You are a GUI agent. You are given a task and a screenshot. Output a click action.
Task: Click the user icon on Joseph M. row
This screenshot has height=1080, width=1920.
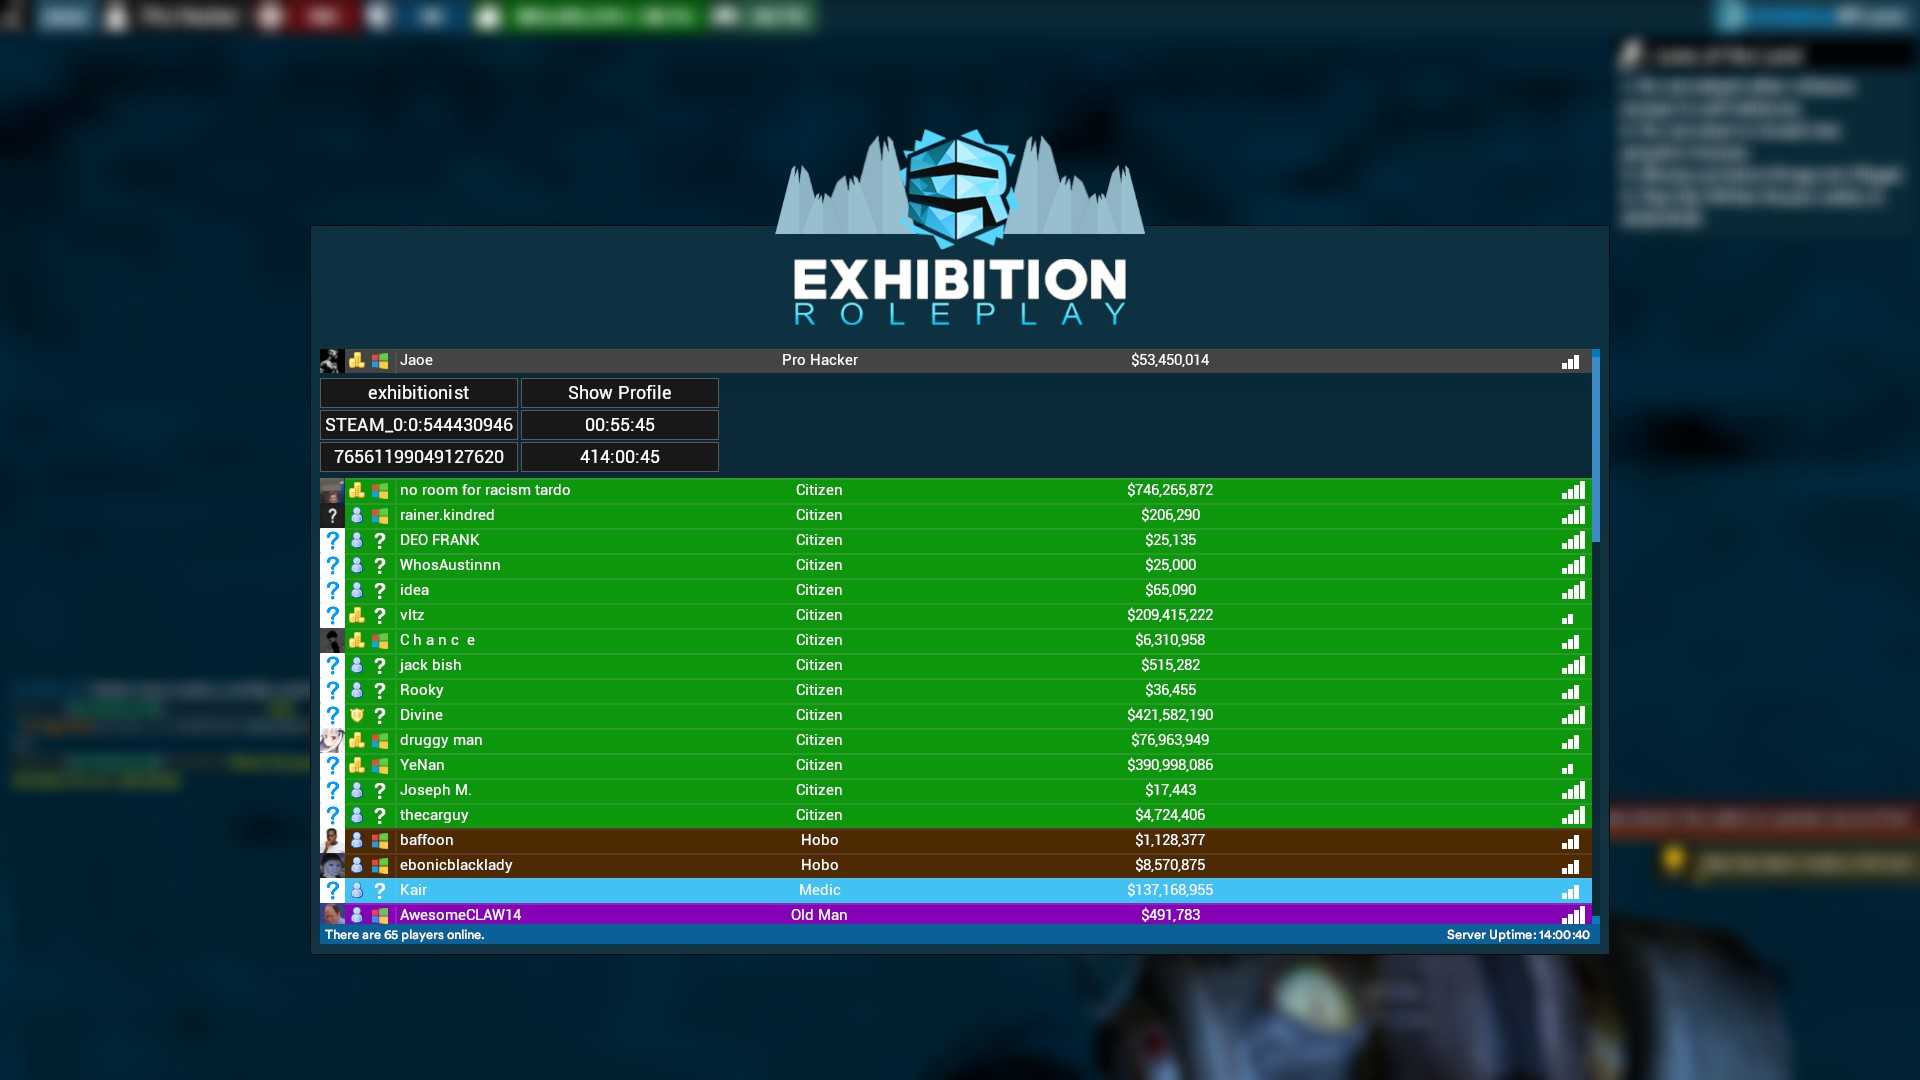tap(357, 791)
